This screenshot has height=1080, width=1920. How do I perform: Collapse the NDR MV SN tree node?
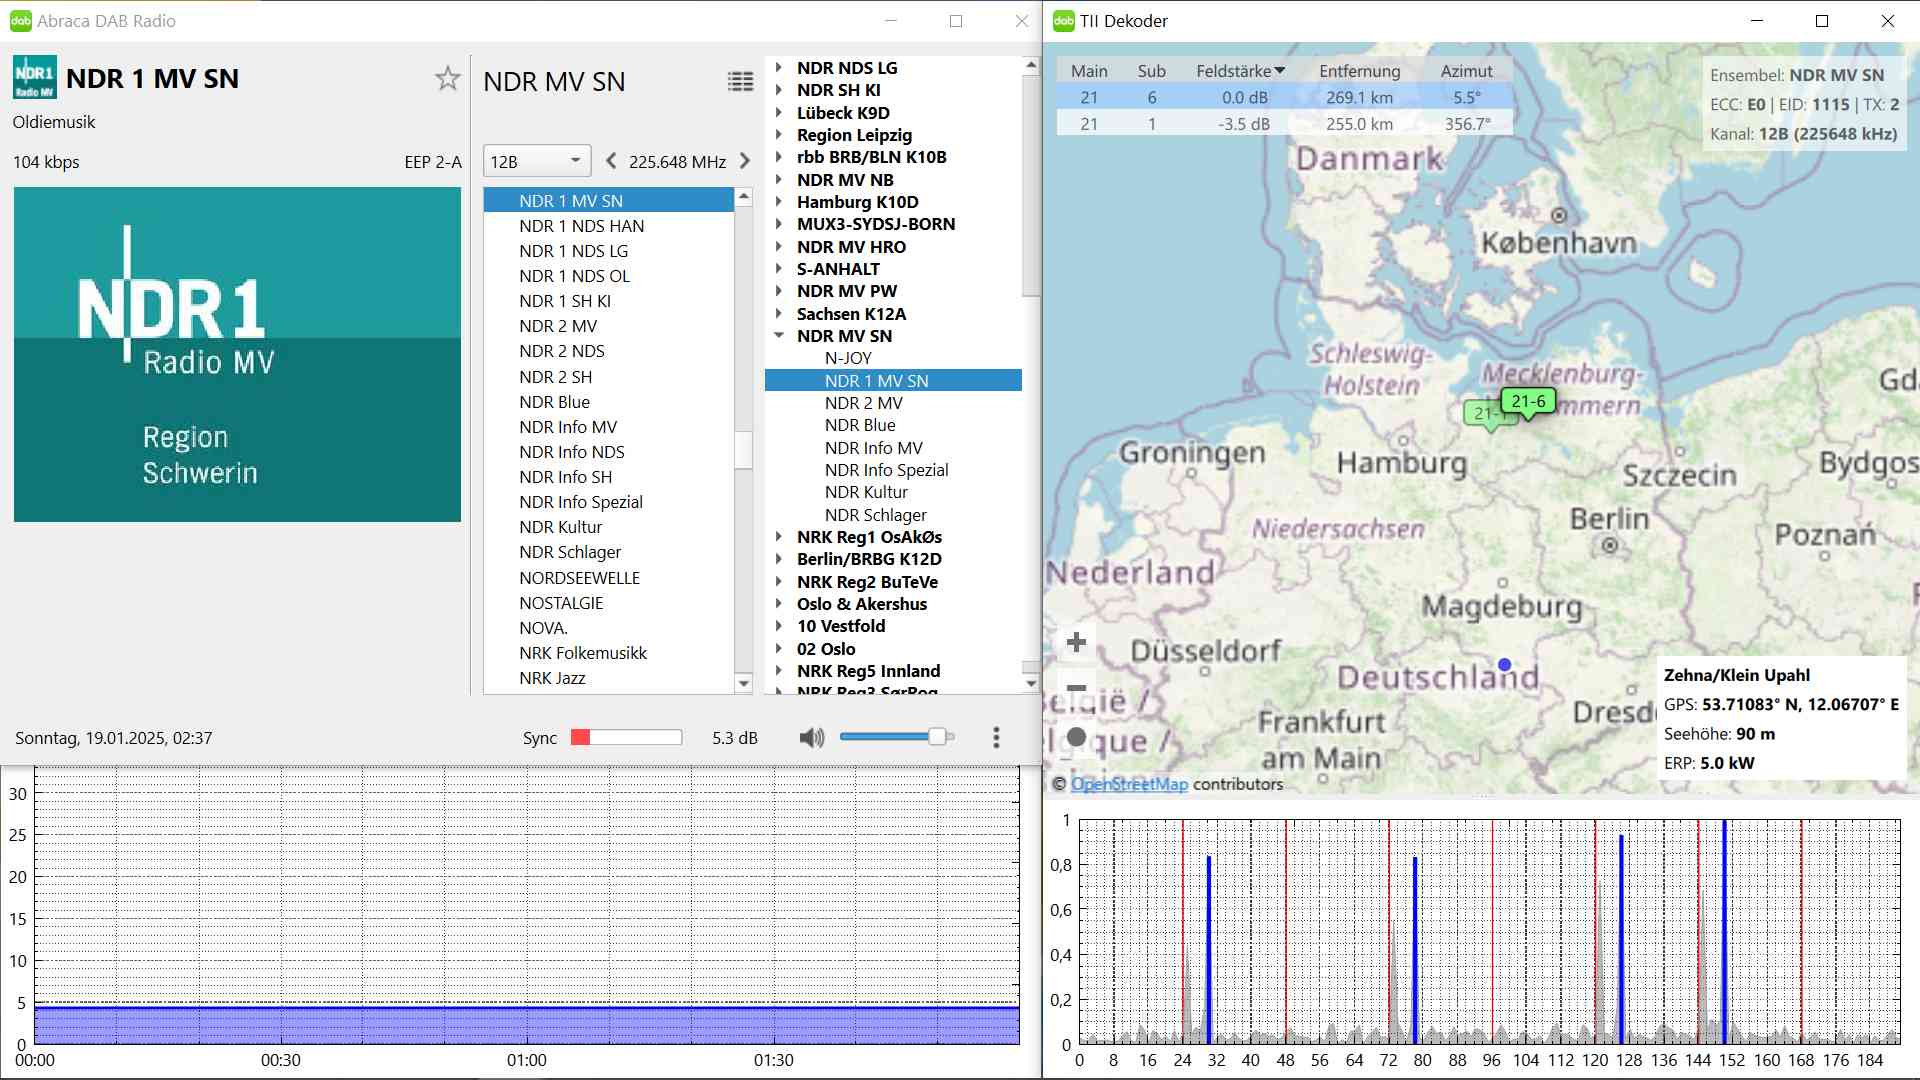click(x=779, y=336)
